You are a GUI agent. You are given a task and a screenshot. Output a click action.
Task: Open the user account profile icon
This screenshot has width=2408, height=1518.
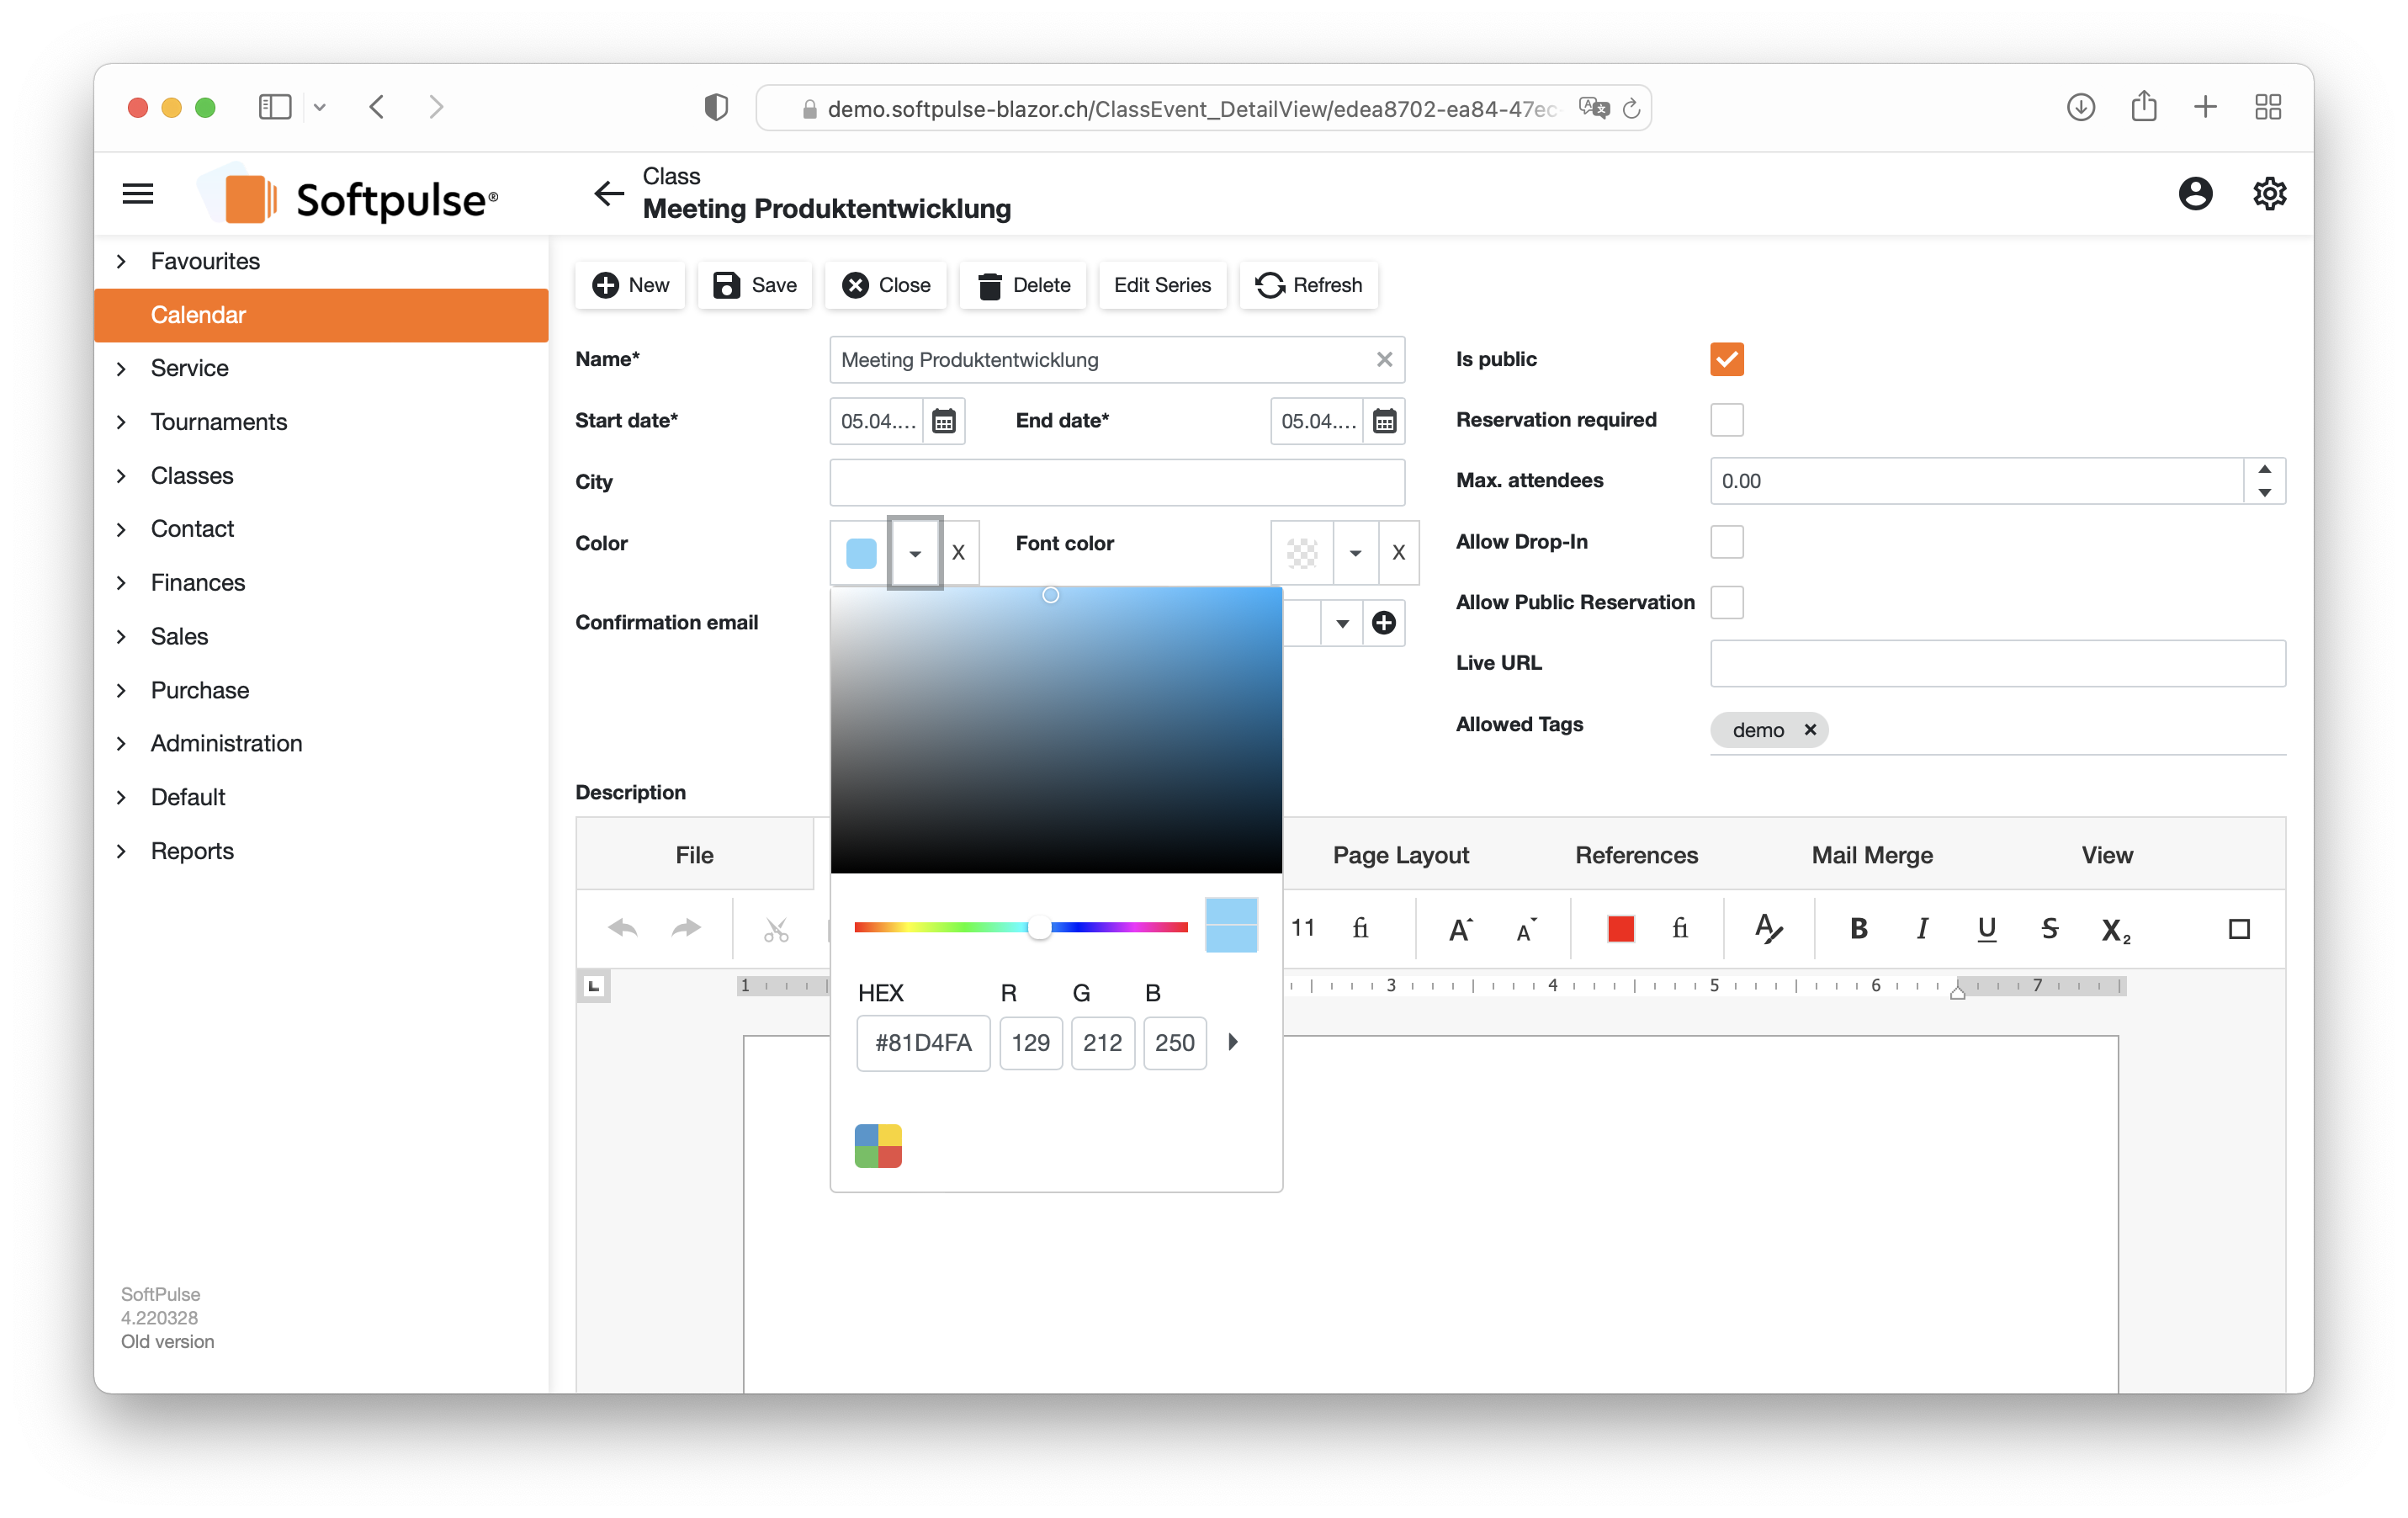[2195, 193]
